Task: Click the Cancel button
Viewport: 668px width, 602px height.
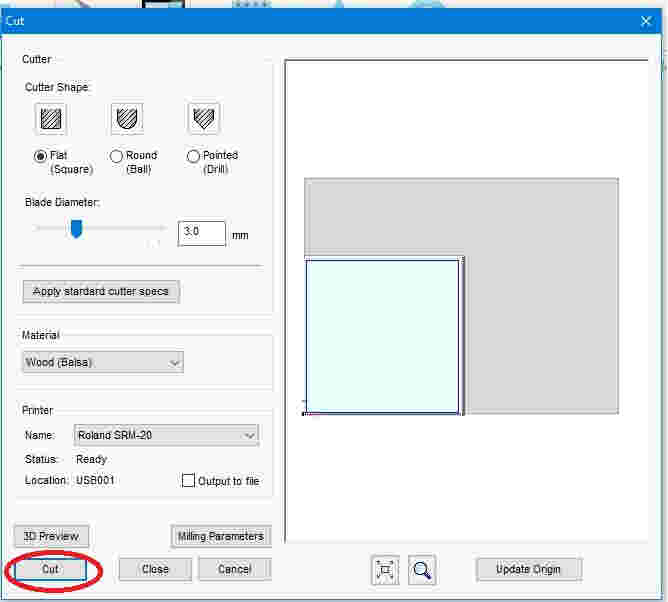Action: tap(235, 569)
